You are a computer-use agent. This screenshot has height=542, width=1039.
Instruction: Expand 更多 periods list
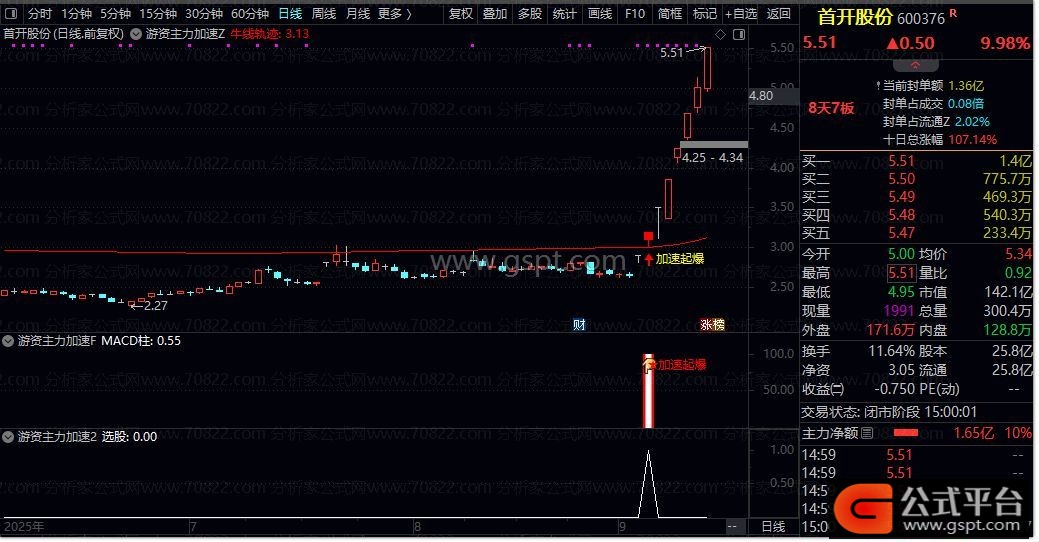(394, 13)
